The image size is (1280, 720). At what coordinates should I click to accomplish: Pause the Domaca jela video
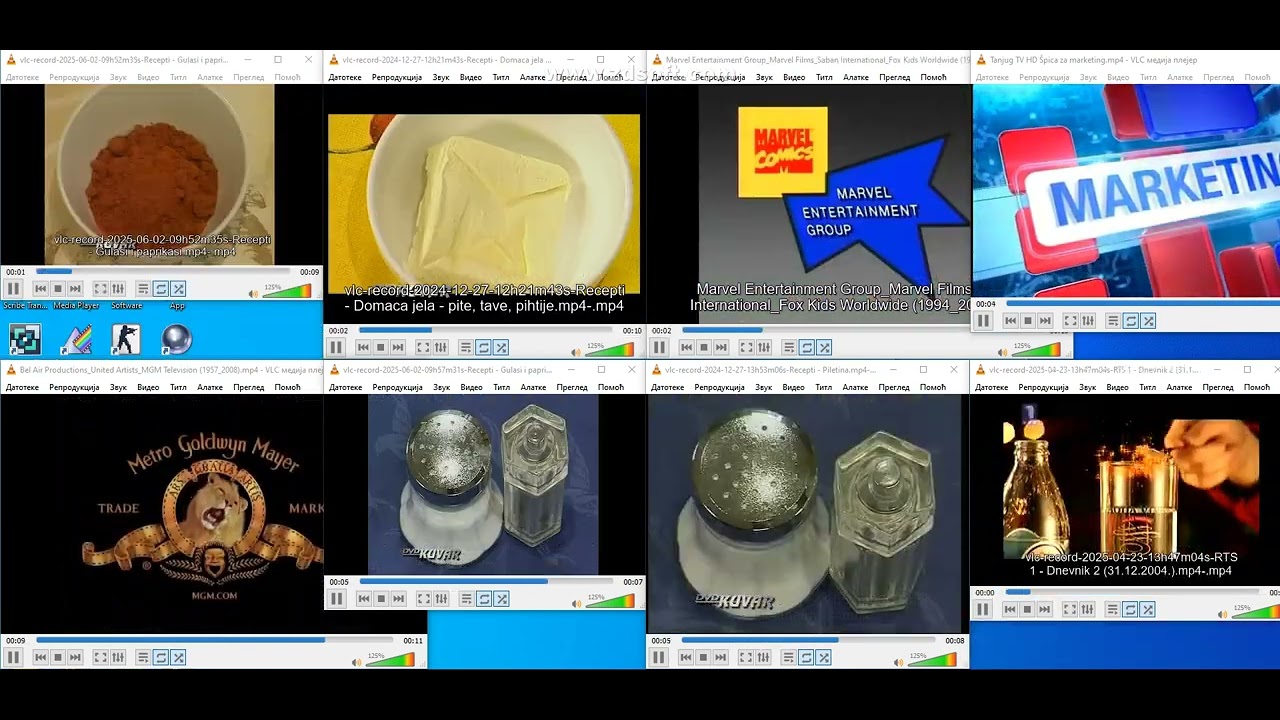click(x=336, y=347)
